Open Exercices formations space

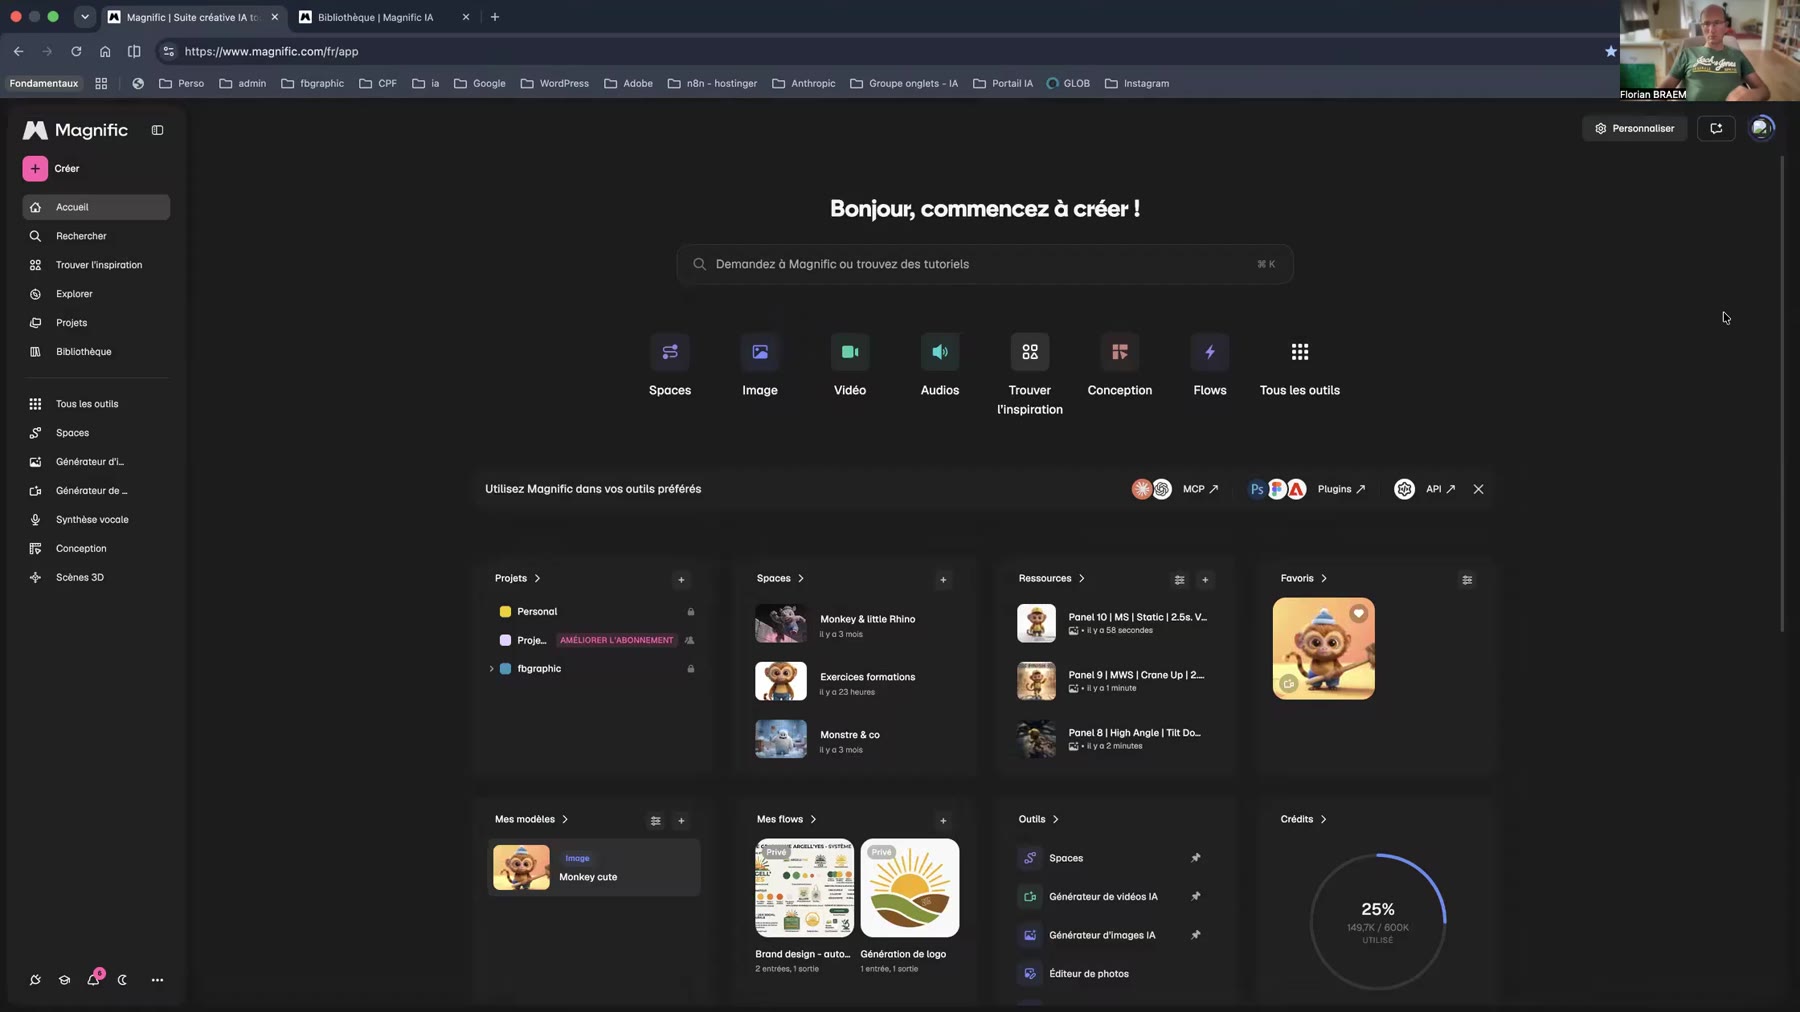(x=856, y=683)
